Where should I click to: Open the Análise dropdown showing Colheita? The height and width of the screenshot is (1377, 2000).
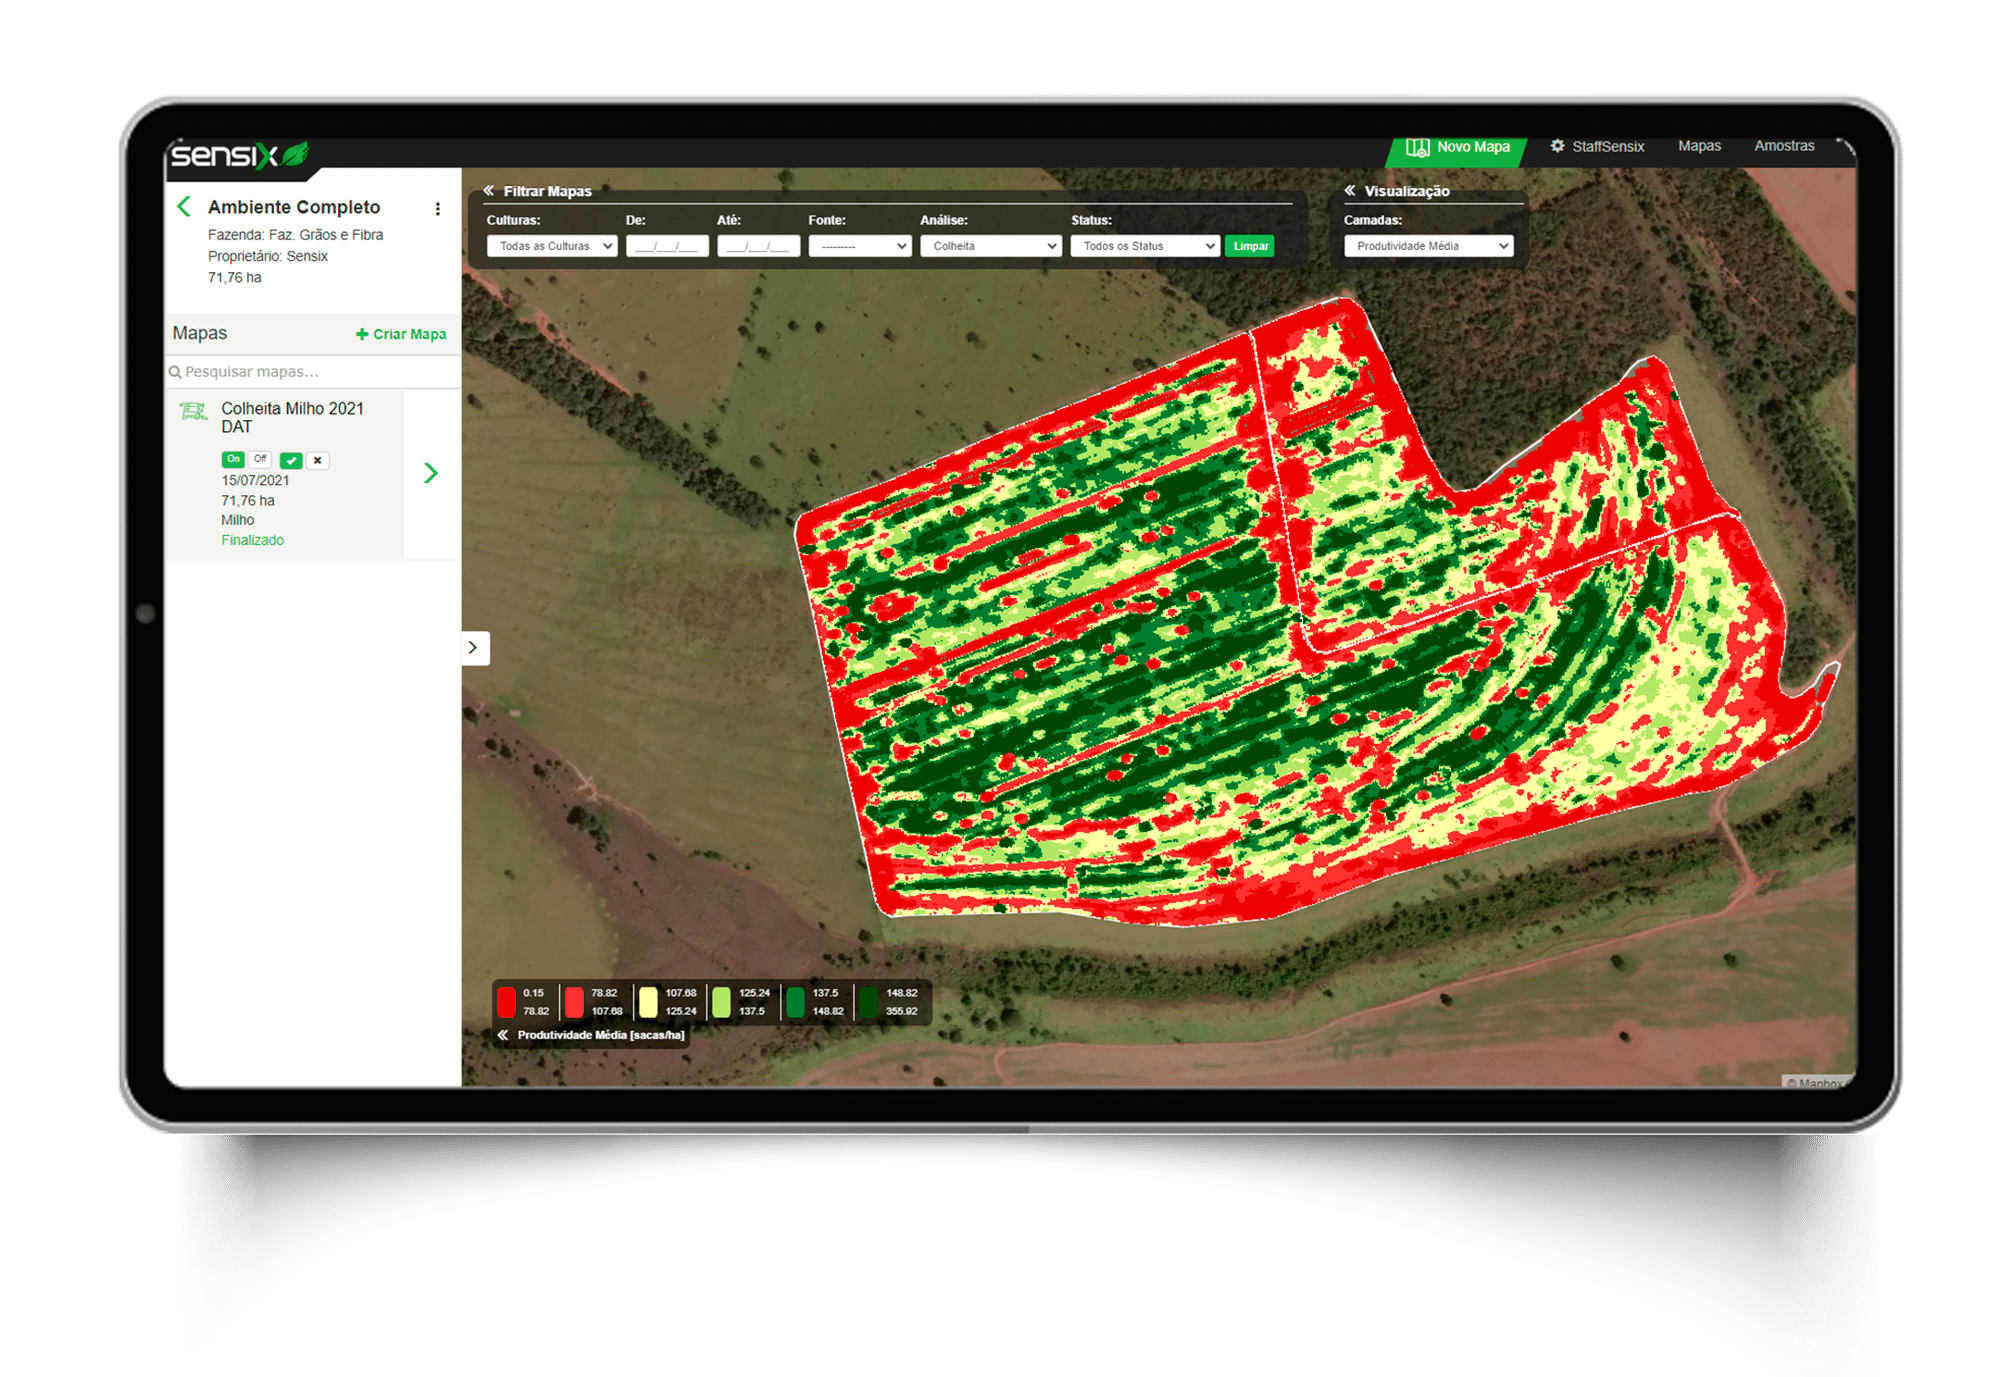[x=990, y=246]
